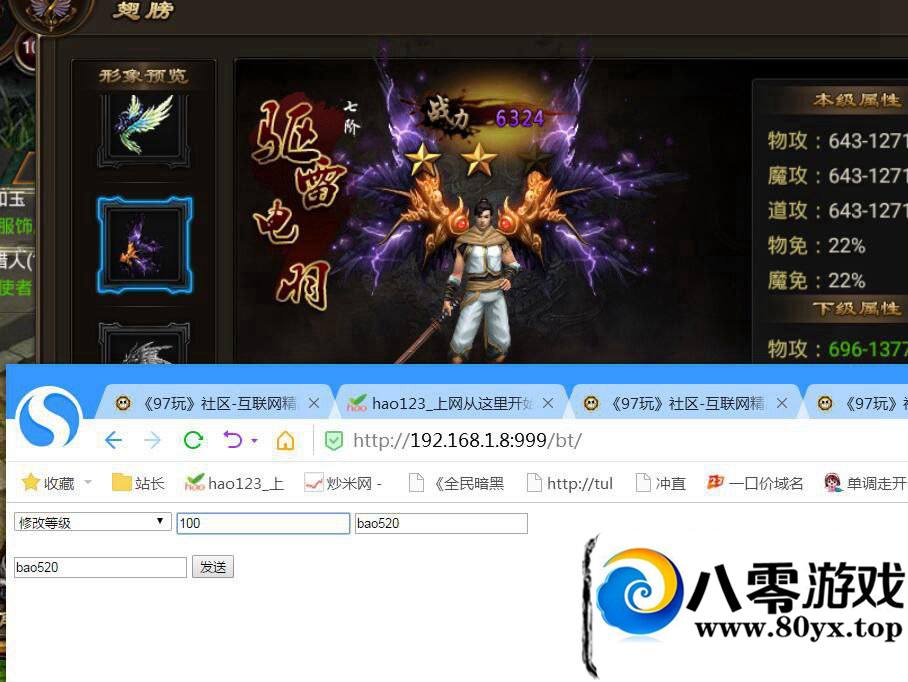
Task: Open the 单调走开 bookmark
Action: 866,483
